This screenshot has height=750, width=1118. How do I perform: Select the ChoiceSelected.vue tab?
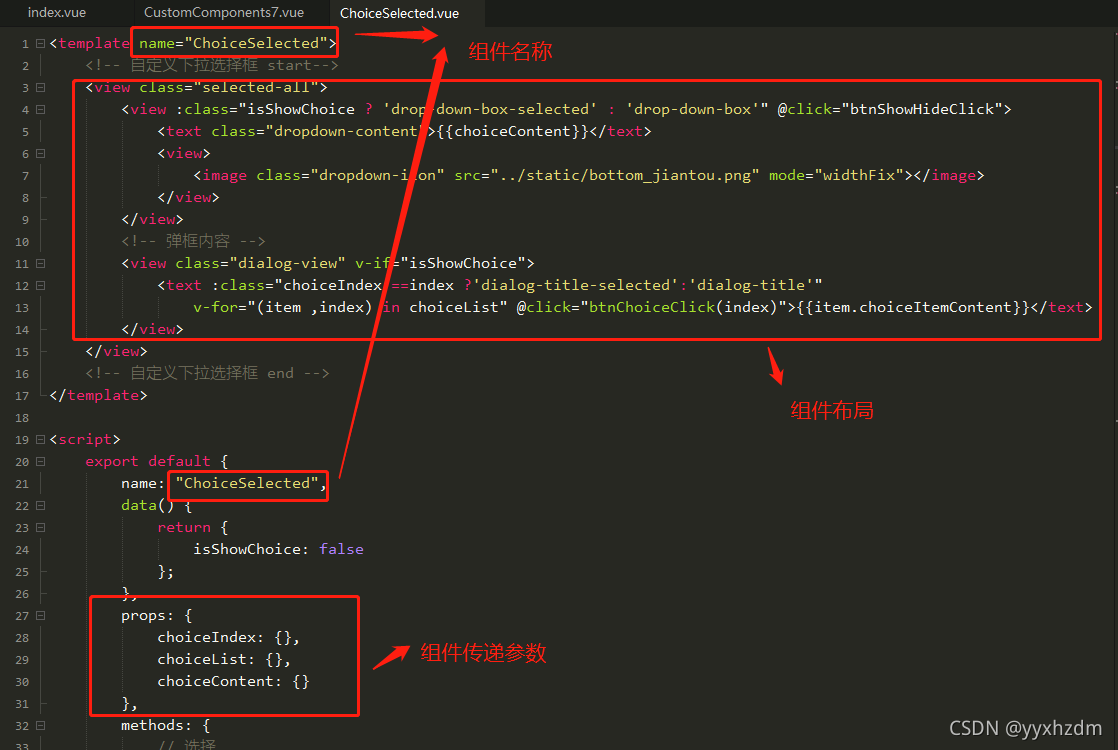point(399,13)
